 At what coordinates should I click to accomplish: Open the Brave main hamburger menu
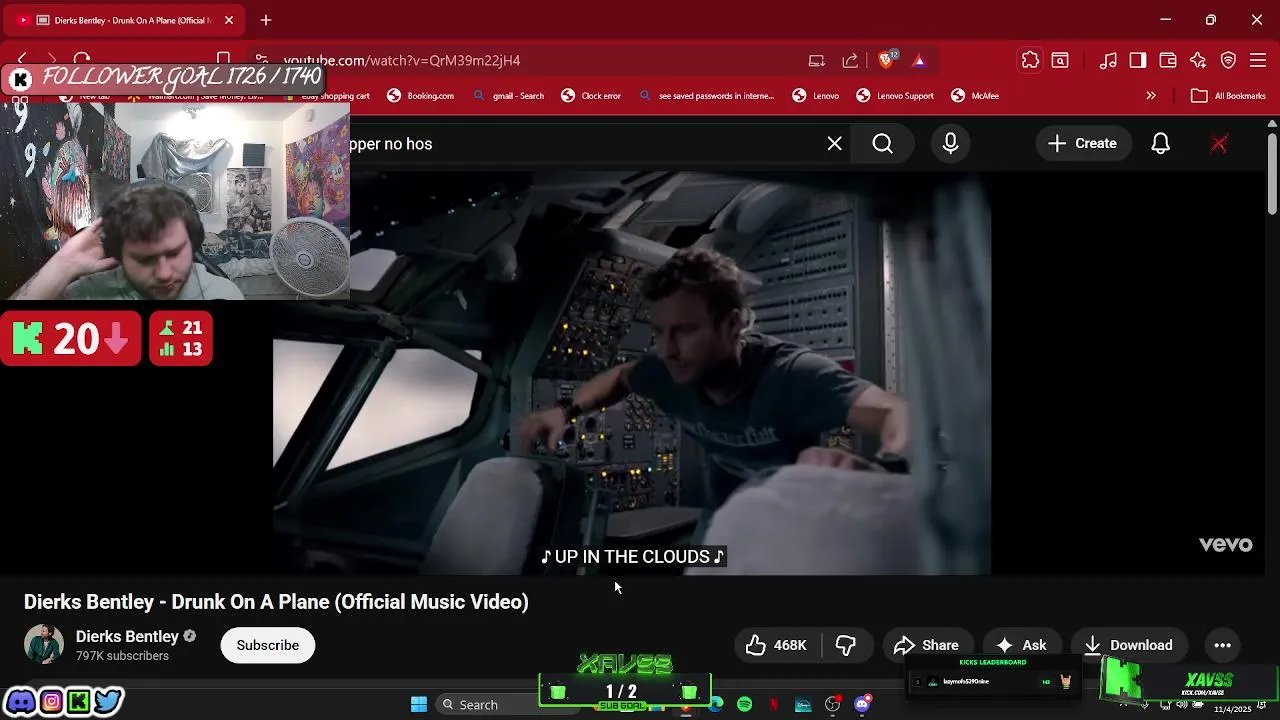1258,60
